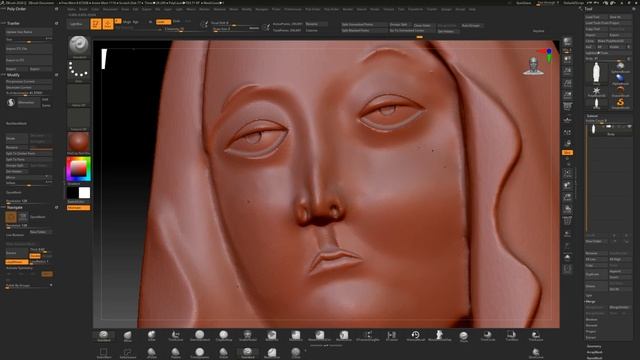Screen dimensions: 640x360
Task: Click the Zoom3D icon
Action: [x=567, y=197]
